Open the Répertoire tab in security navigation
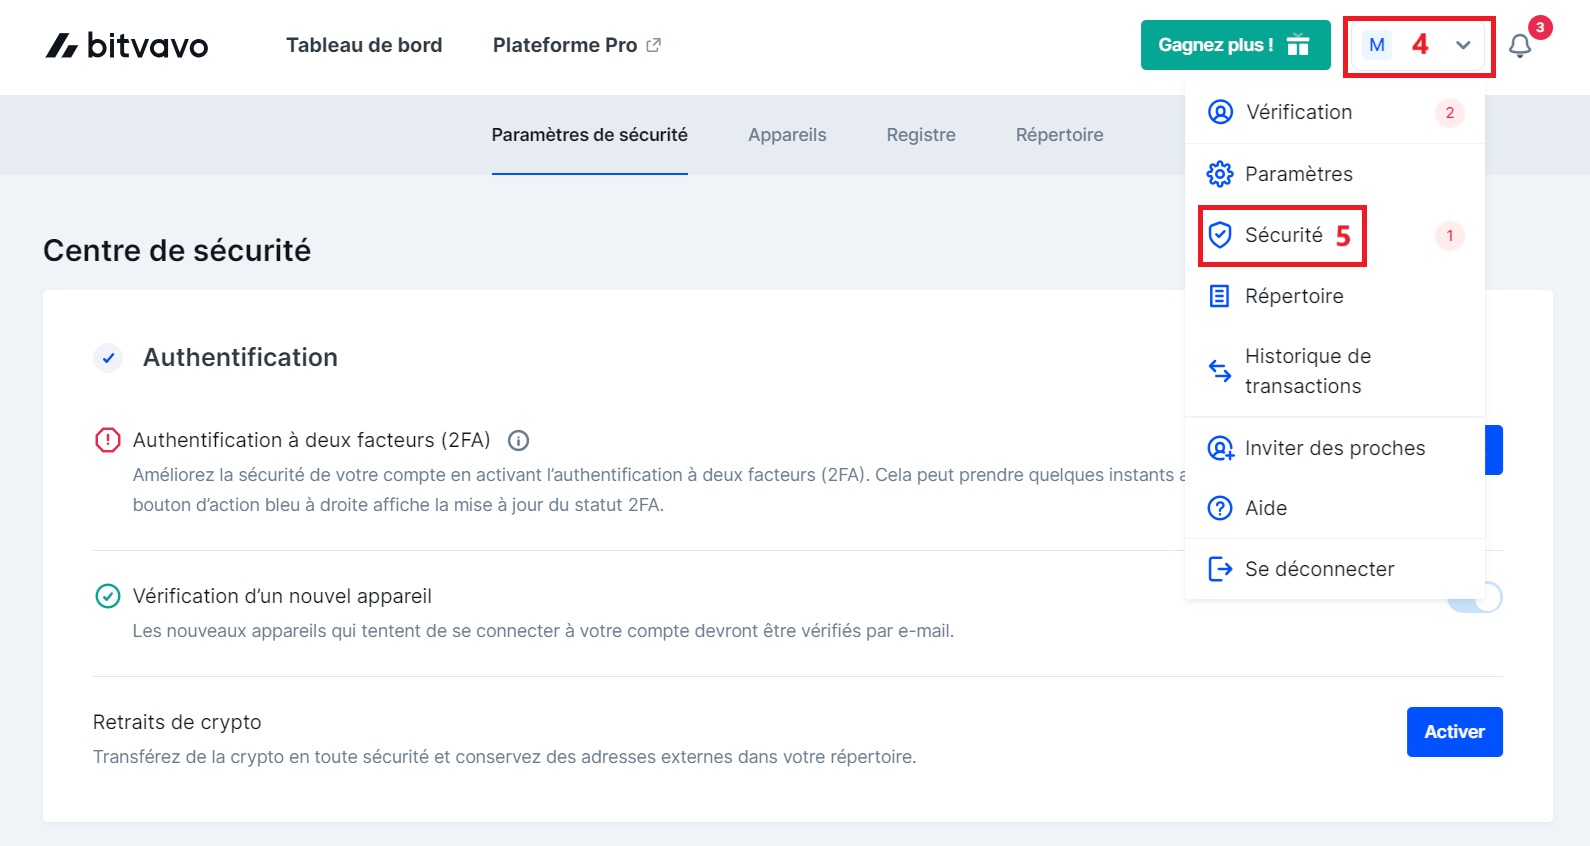 tap(1059, 135)
